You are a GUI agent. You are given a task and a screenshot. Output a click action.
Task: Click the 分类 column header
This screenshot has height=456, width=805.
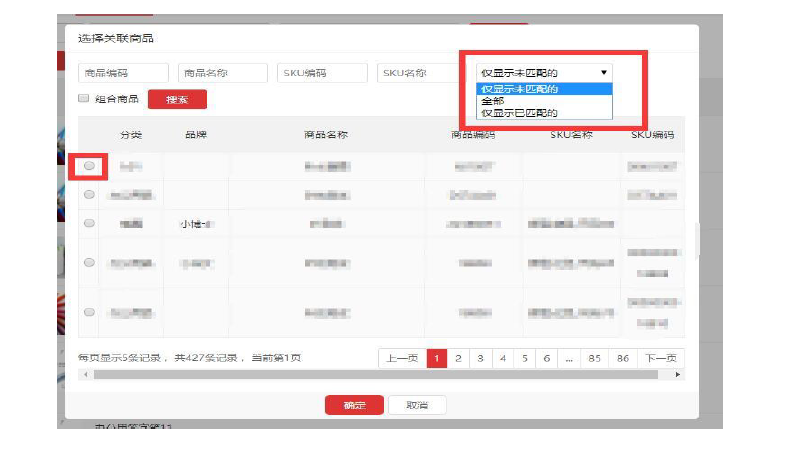[131, 135]
